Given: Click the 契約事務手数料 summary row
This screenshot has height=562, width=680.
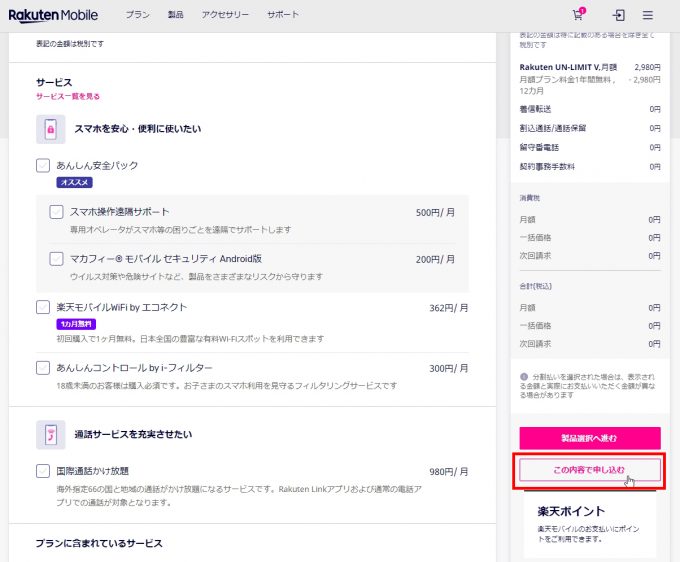Looking at the screenshot, I should [590, 167].
